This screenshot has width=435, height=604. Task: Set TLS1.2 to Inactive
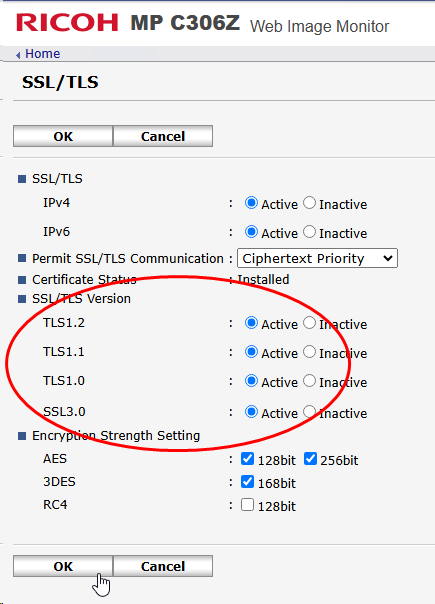click(309, 323)
